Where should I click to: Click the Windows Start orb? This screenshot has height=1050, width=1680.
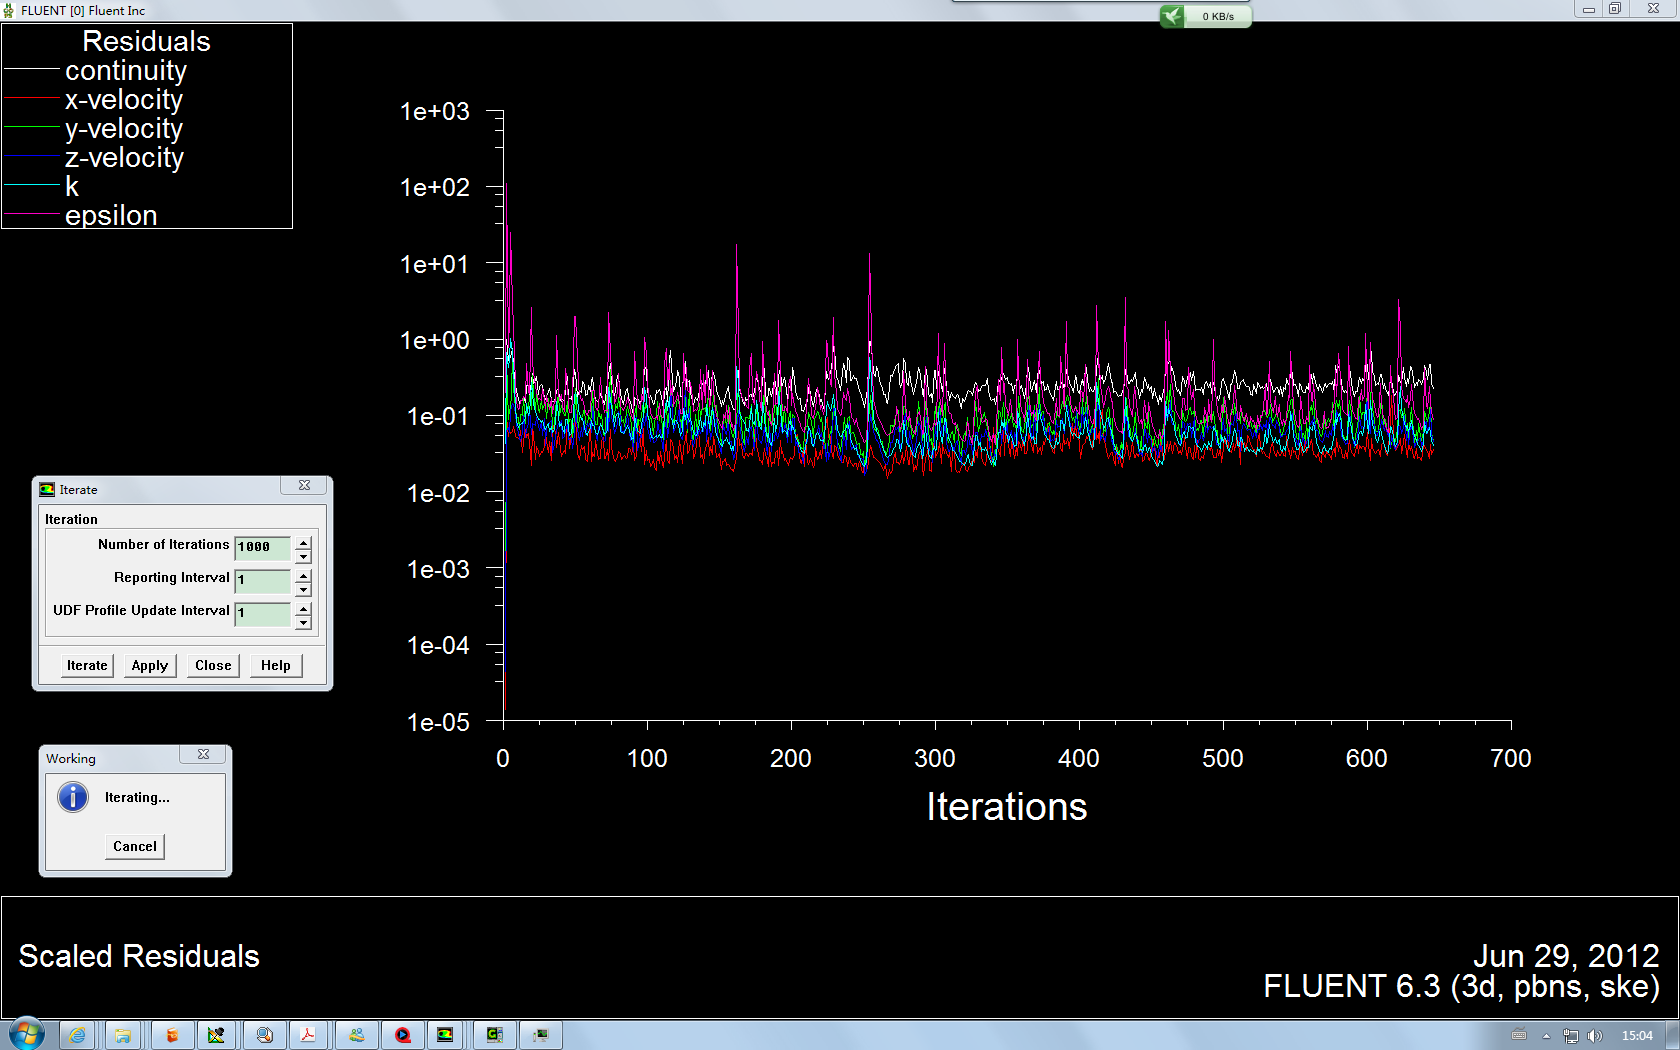[27, 1034]
